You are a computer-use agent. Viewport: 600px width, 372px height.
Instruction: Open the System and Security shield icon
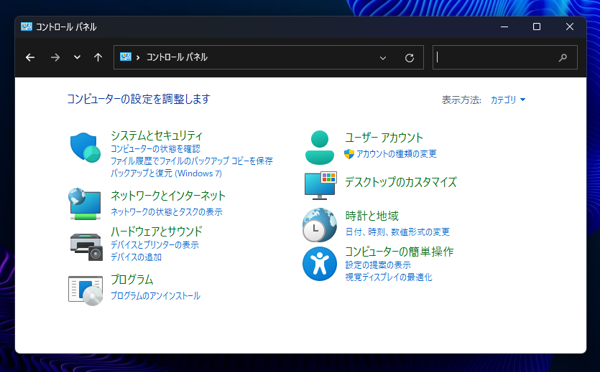click(x=85, y=147)
